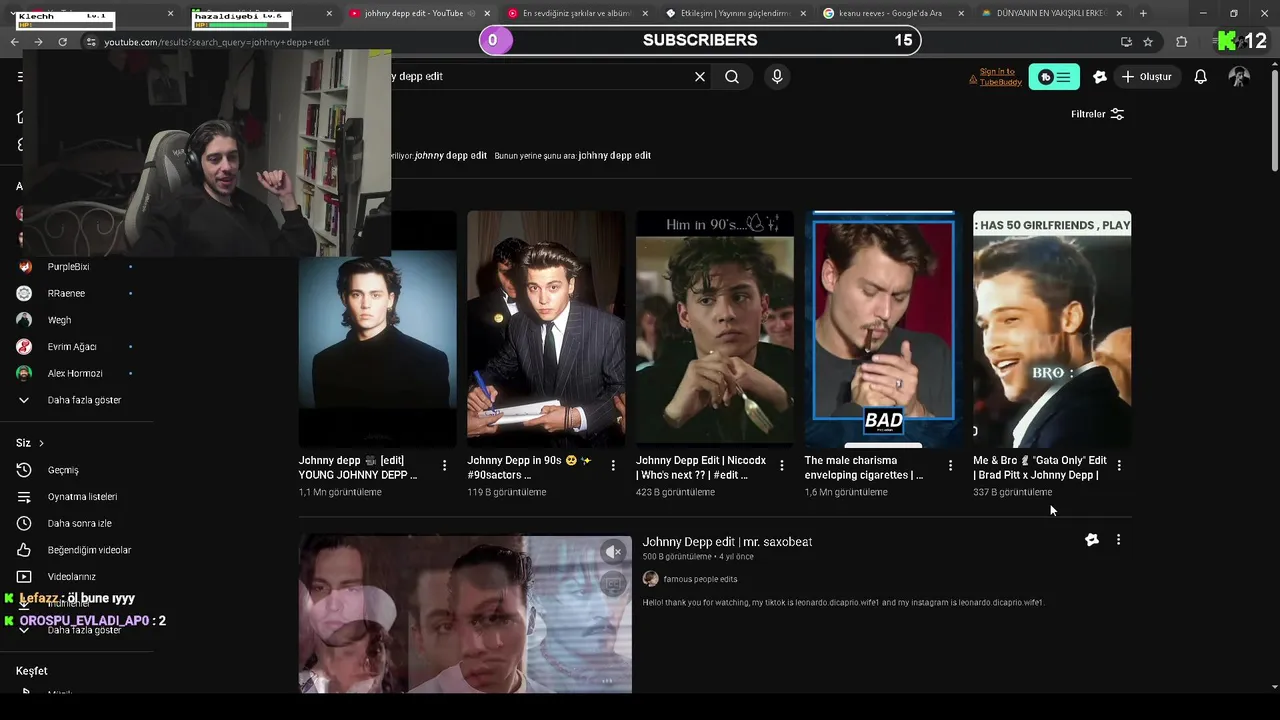The image size is (1280, 720).
Task: Open Filtreler search filters
Action: [x=1098, y=114]
